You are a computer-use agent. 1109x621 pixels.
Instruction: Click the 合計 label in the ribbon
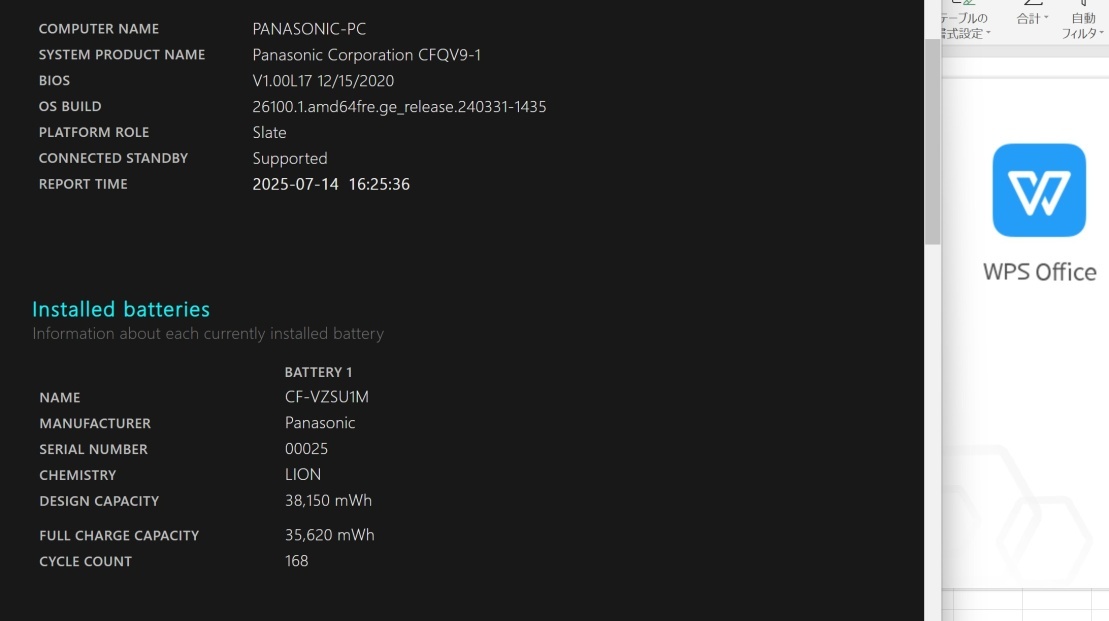click(x=1028, y=18)
